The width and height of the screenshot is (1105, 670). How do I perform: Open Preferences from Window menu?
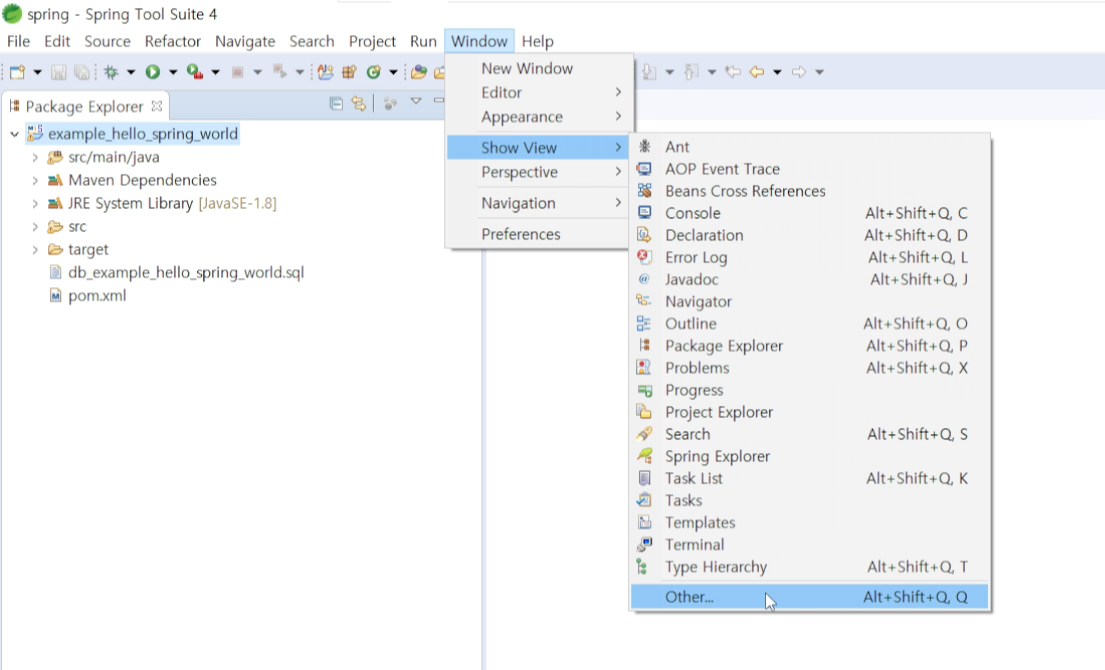tap(538, 234)
